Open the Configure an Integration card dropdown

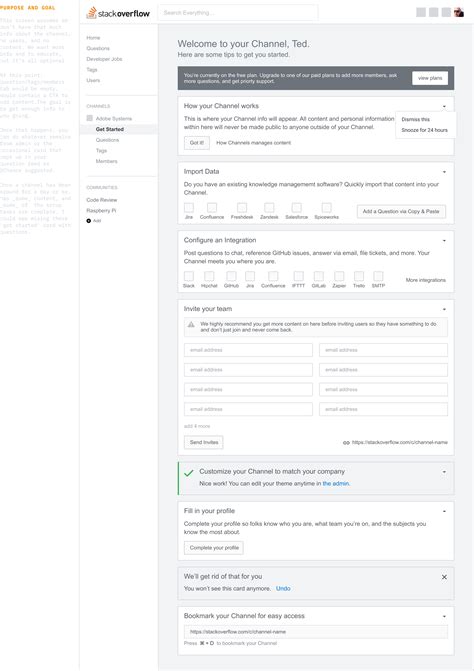(444, 240)
